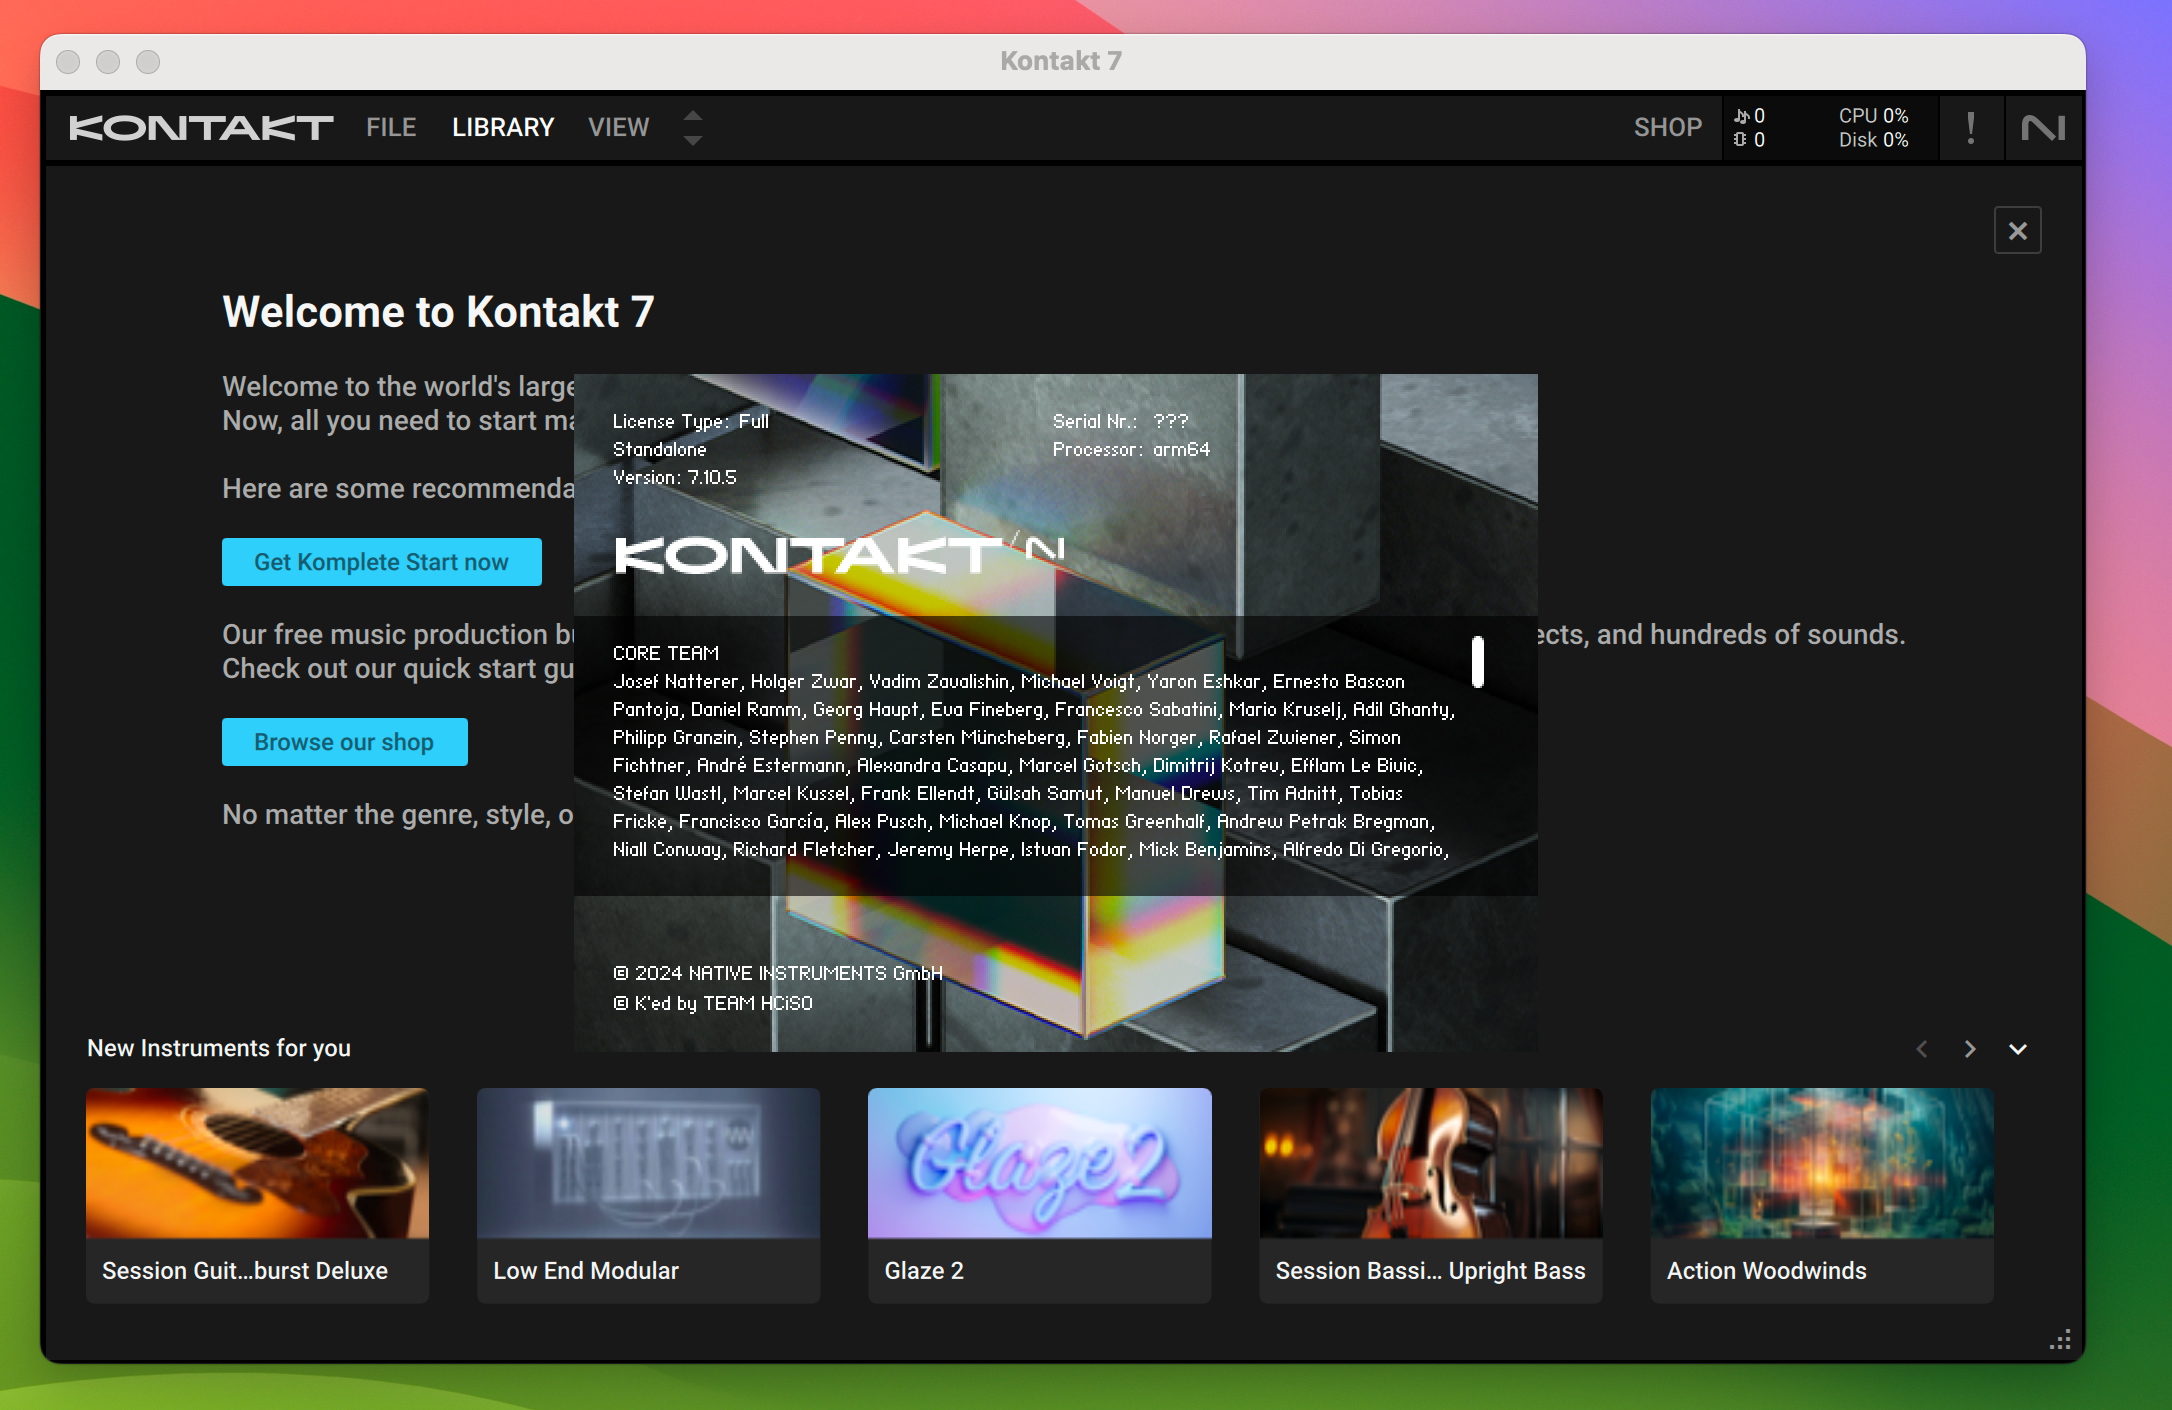Collapse New Instruments section with down chevron
Screen dimensions: 2172x1410
point(2018,1049)
